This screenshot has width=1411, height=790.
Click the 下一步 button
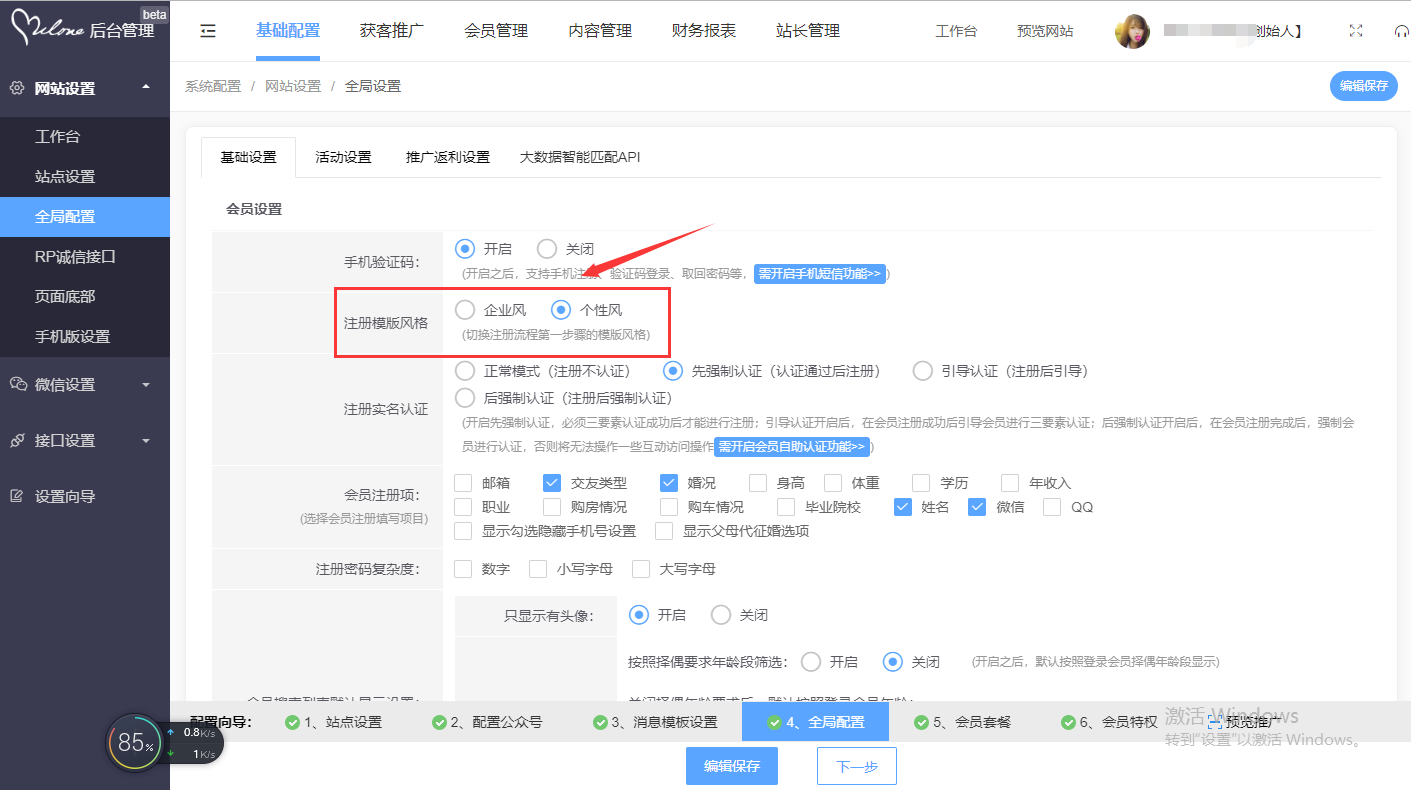pos(856,766)
